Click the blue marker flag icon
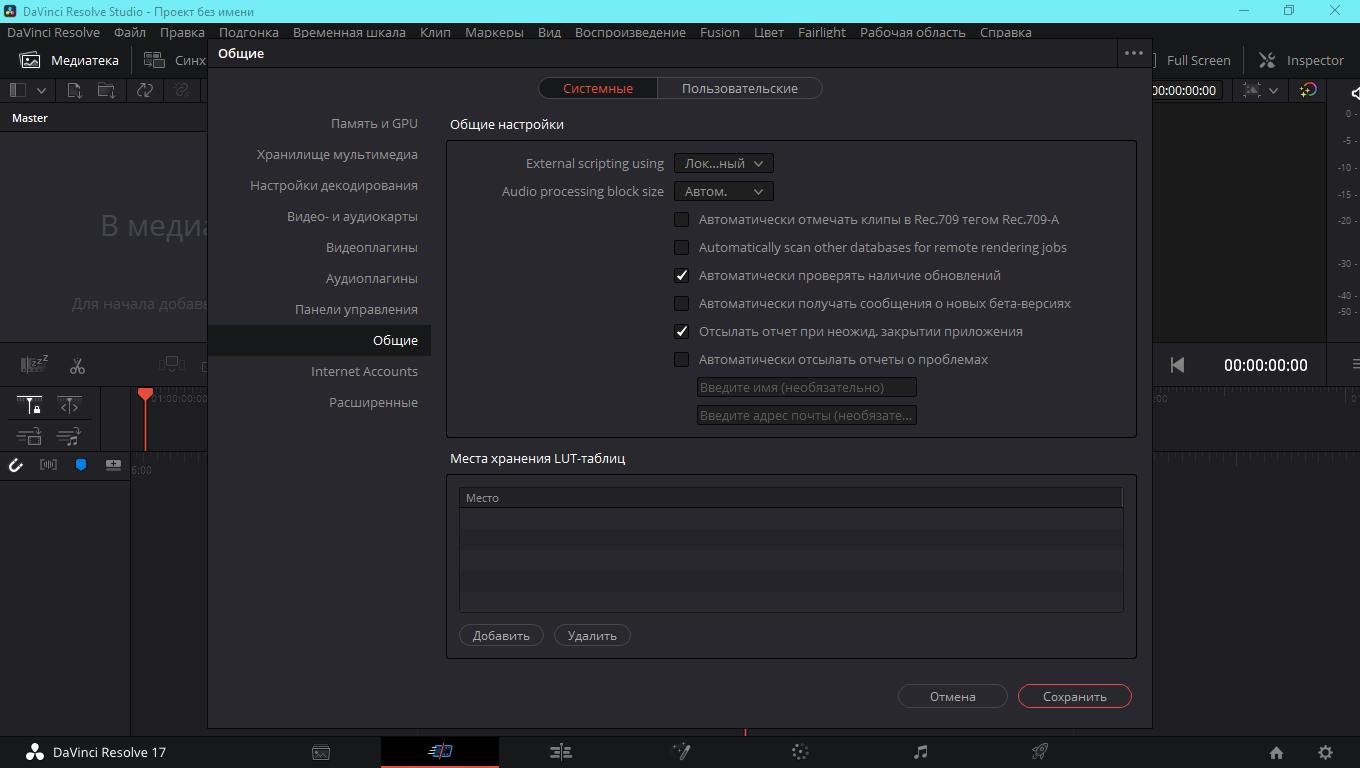Image resolution: width=1360 pixels, height=768 pixels. pyautogui.click(x=81, y=465)
